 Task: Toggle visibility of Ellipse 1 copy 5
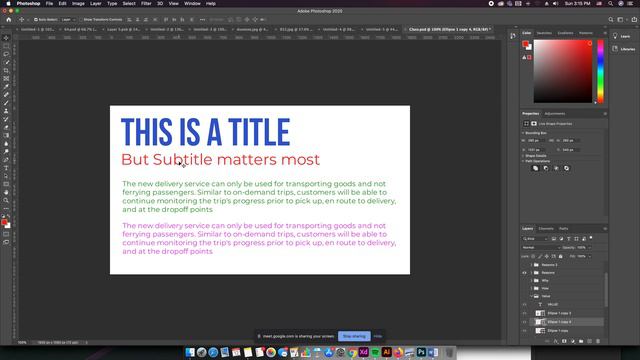click(524, 313)
